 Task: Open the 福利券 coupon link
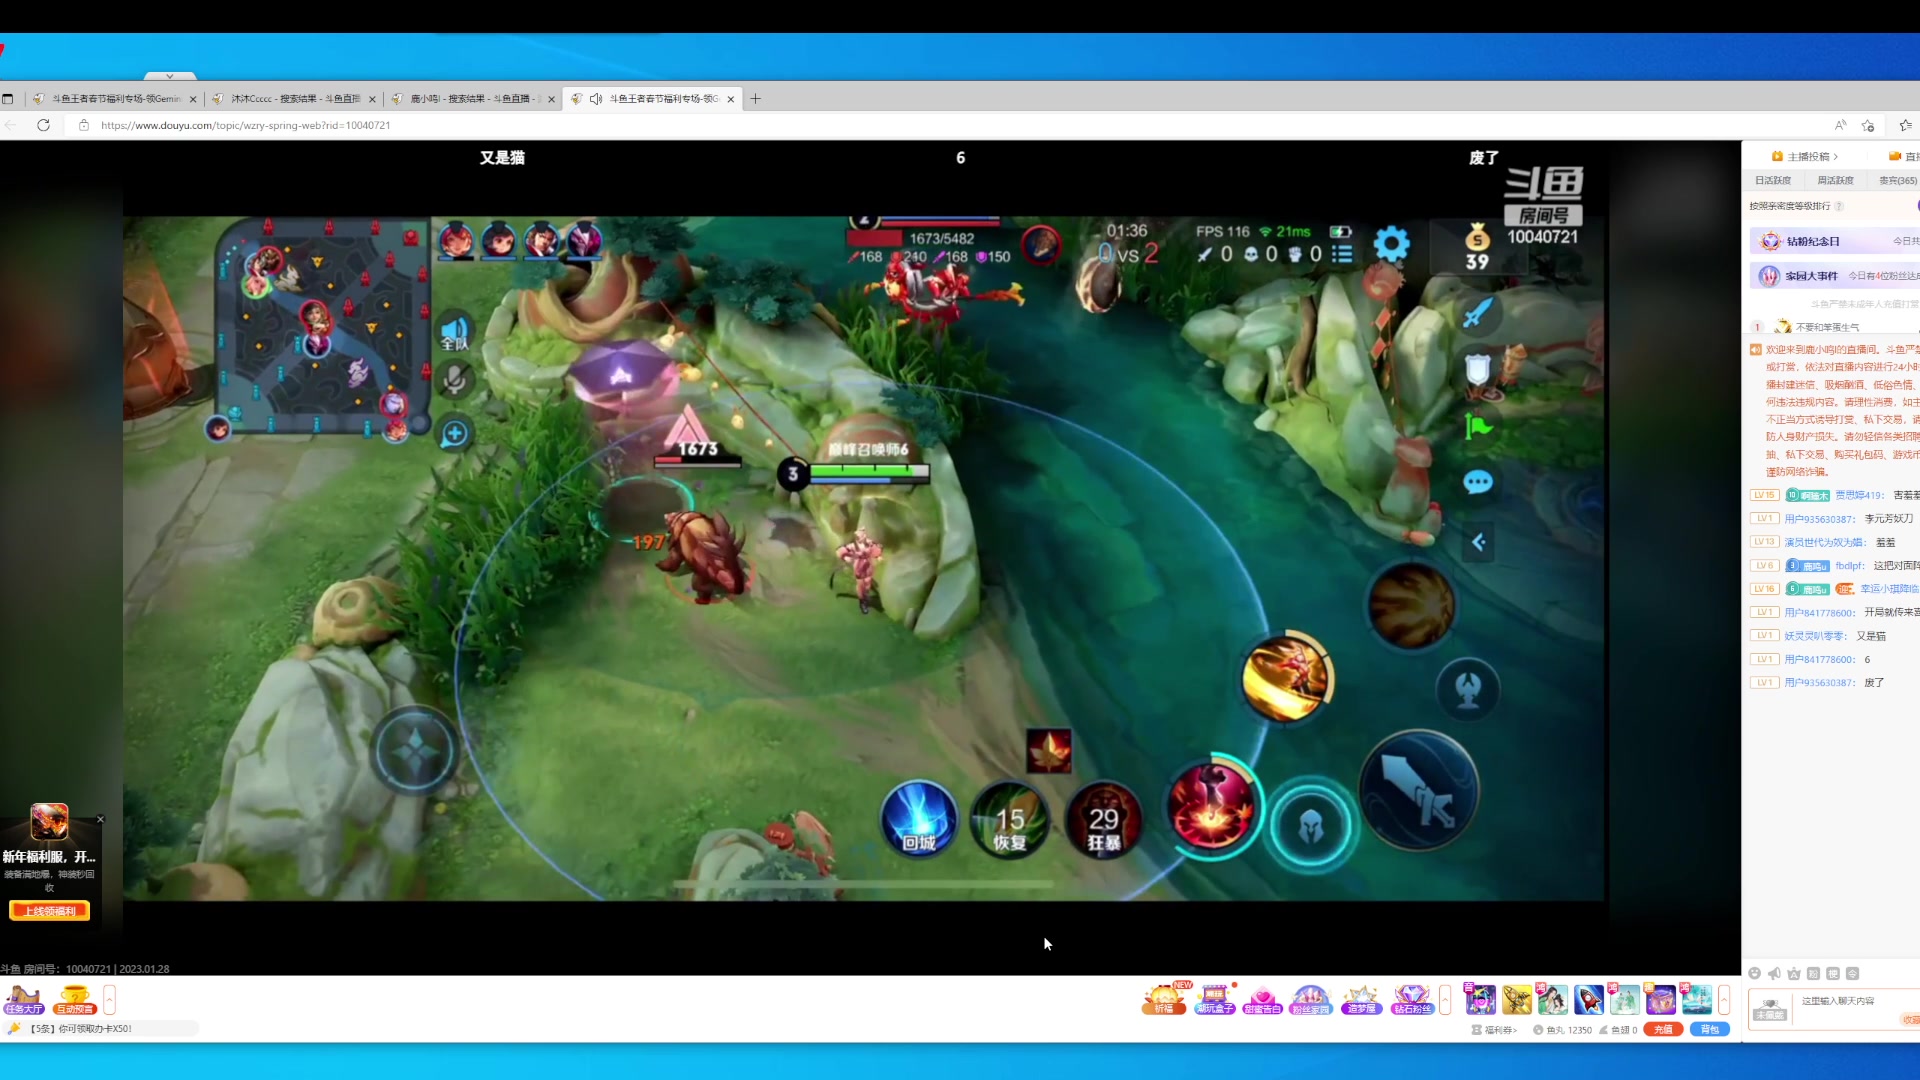[1494, 1029]
